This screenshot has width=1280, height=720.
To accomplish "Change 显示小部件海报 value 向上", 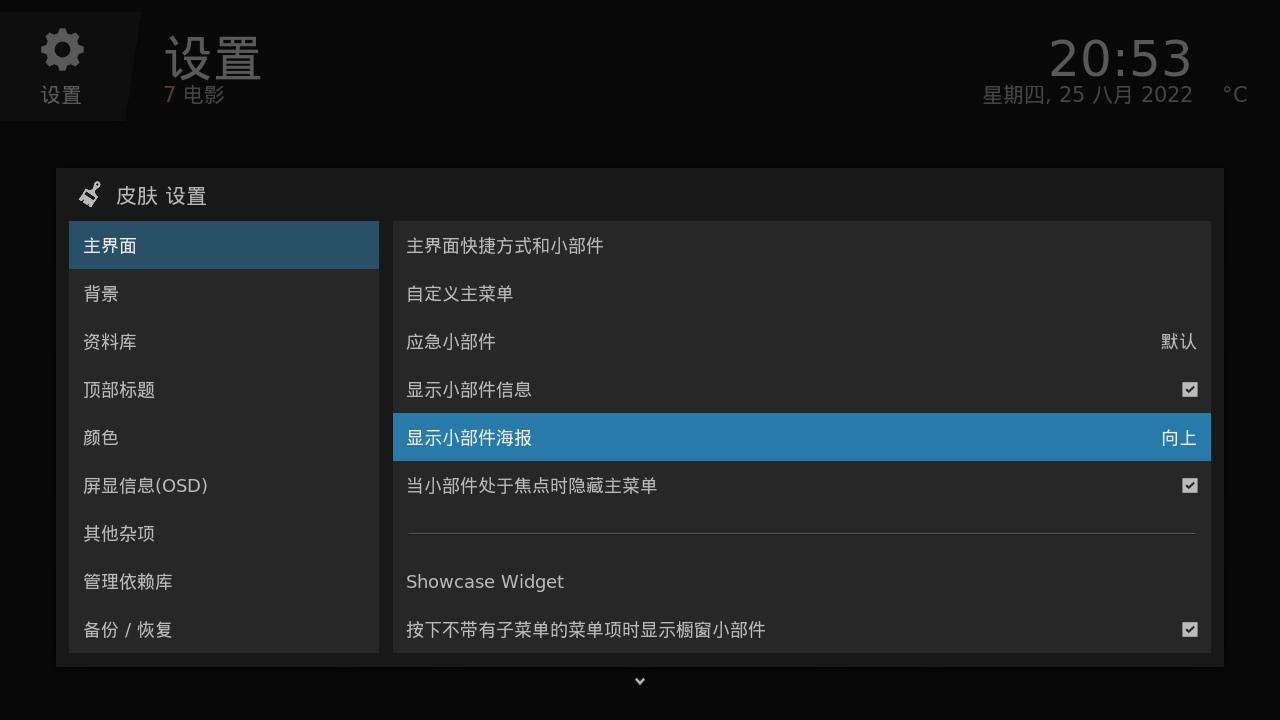I will coord(1178,438).
